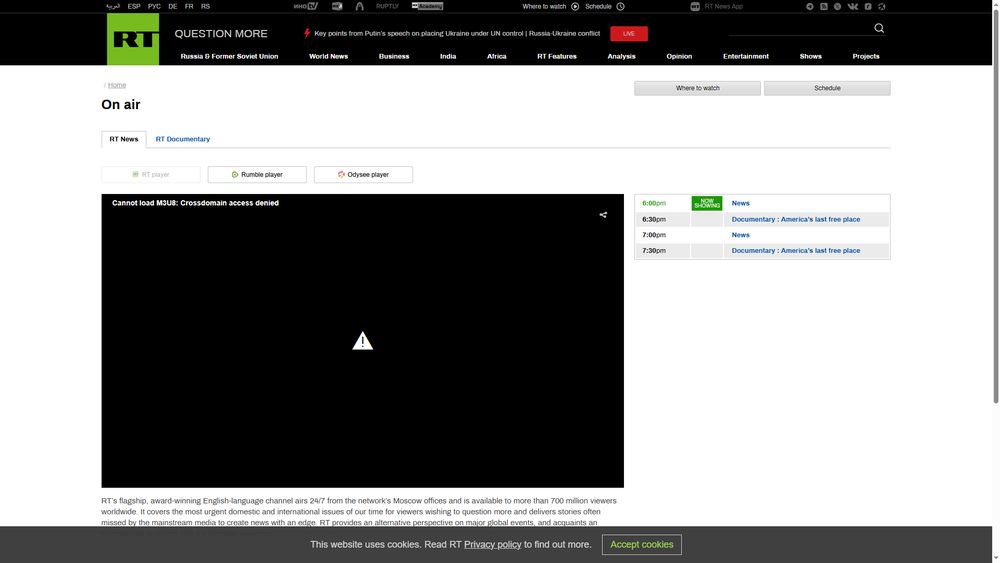Viewport: 1000px width, 563px height.
Task: Click the warning triangle in the video
Action: click(362, 340)
